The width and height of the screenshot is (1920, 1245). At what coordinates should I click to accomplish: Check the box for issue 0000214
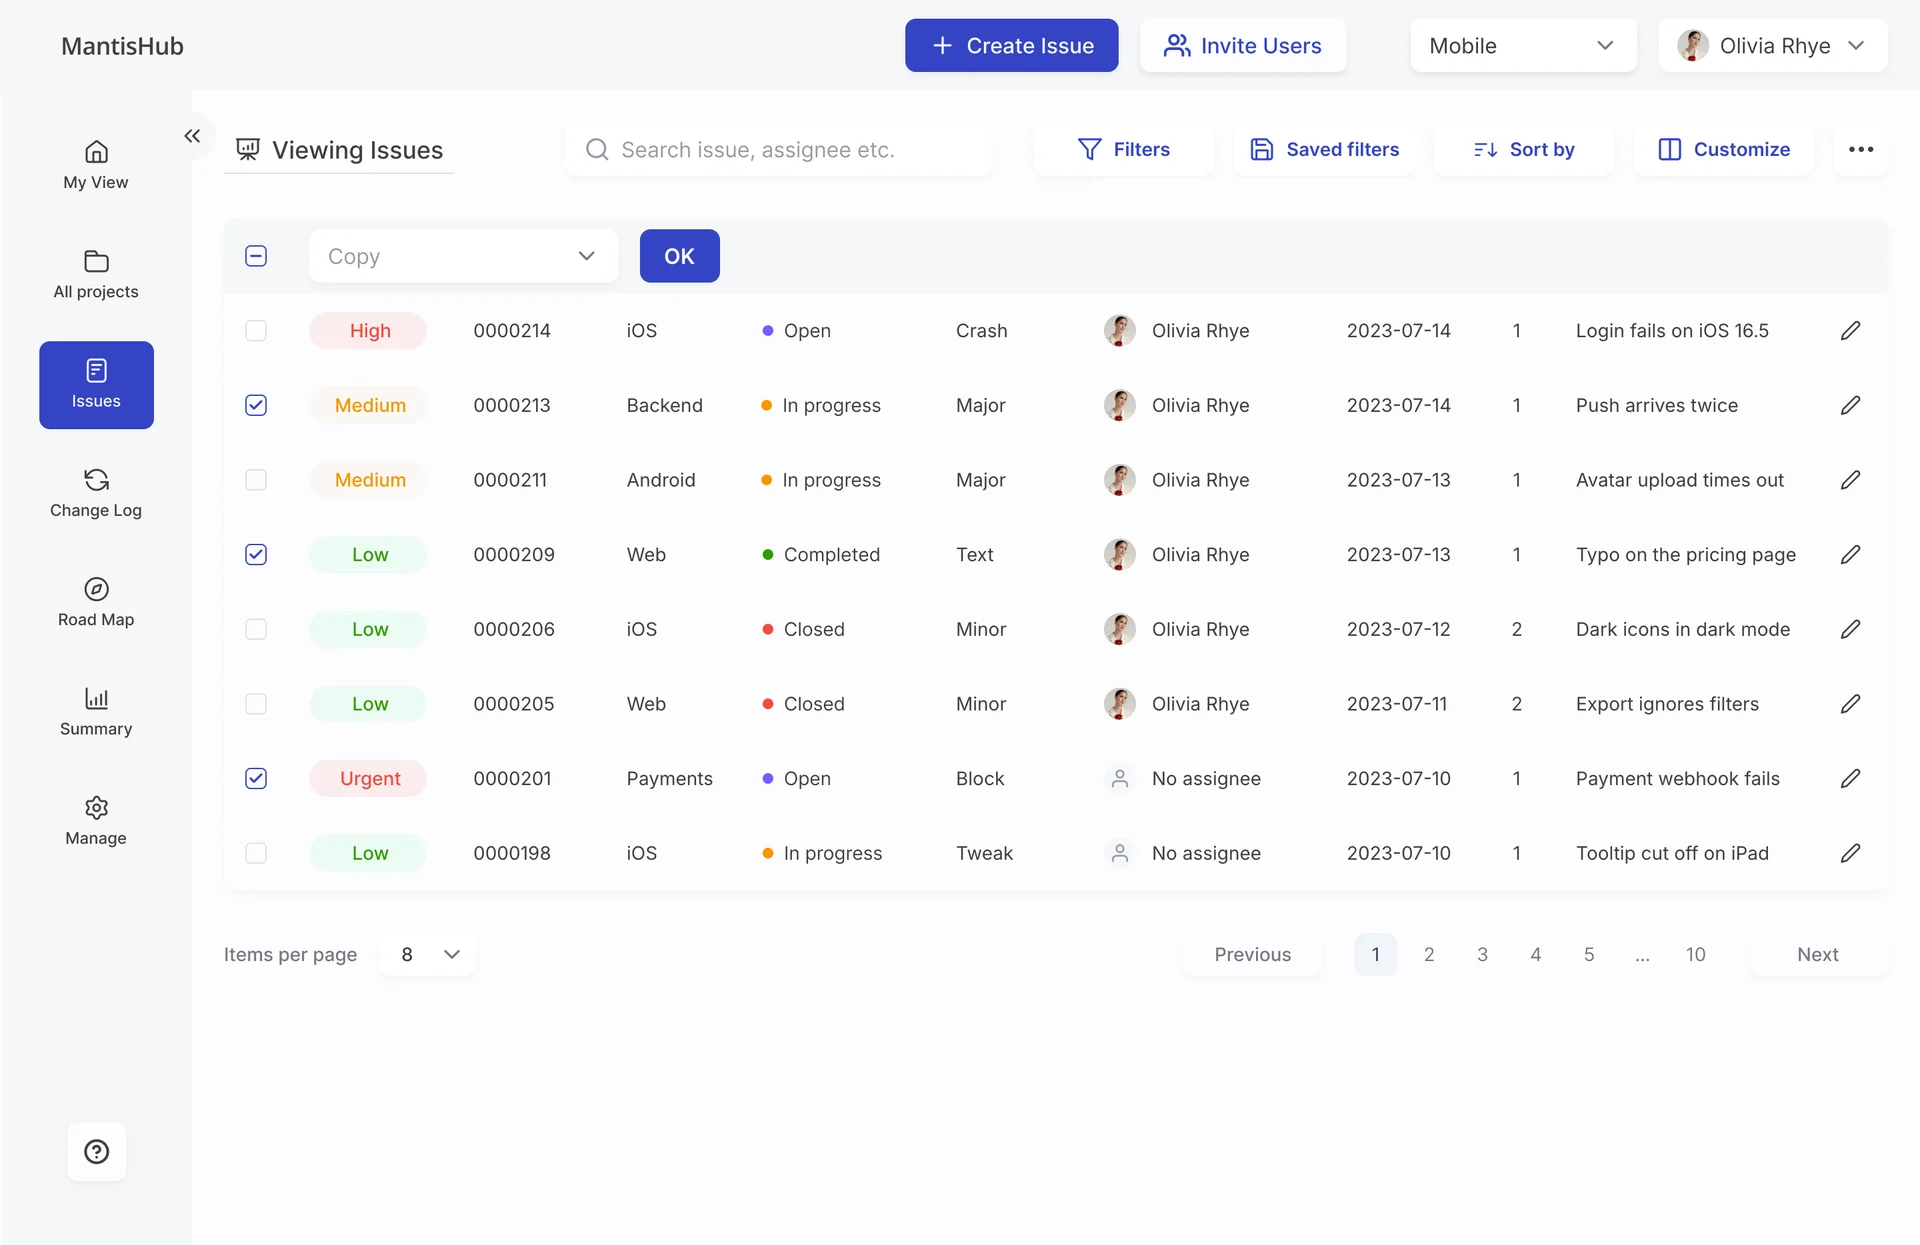[x=256, y=331]
